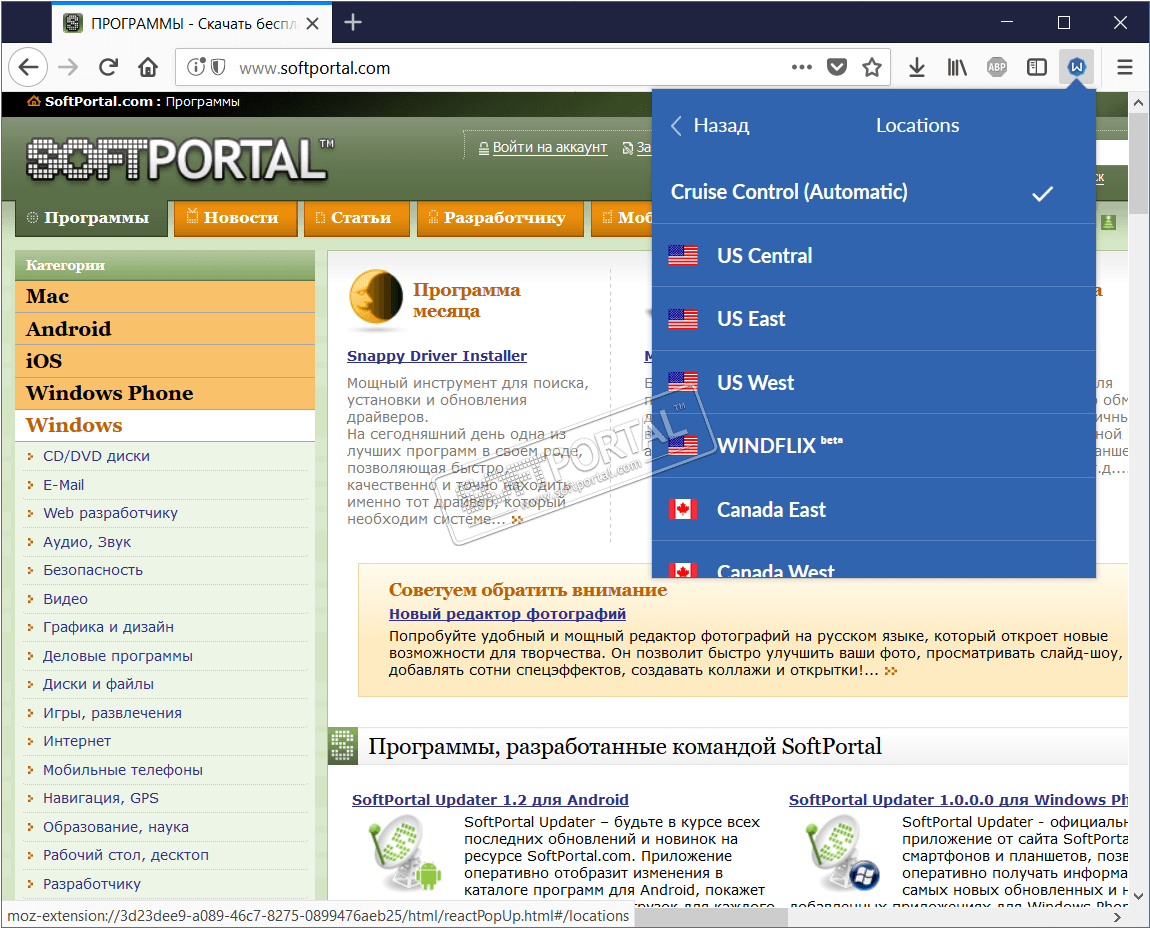Open the Snappy Driver Installer link
1150x928 pixels.
coord(436,356)
